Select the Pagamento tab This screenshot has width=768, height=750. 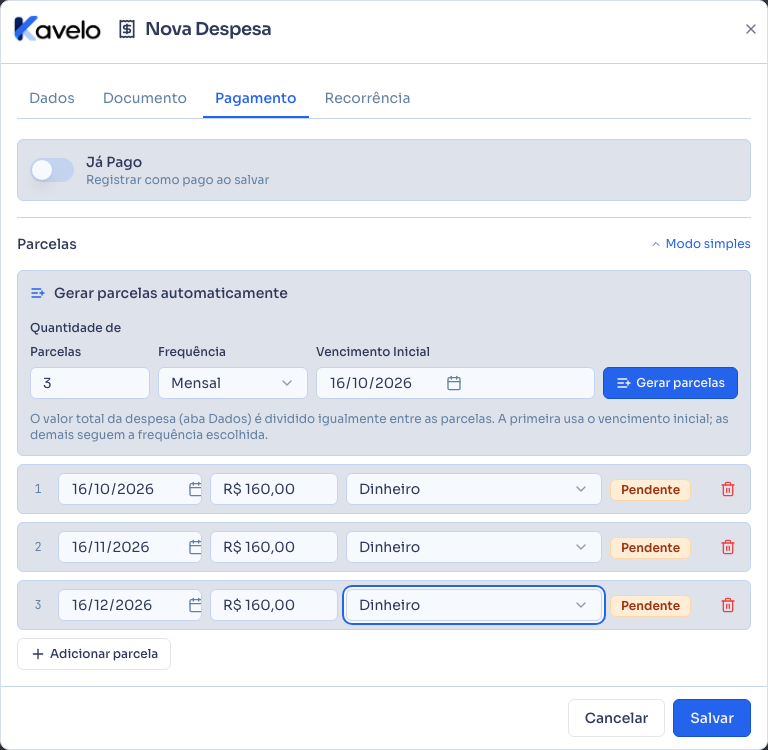(256, 98)
